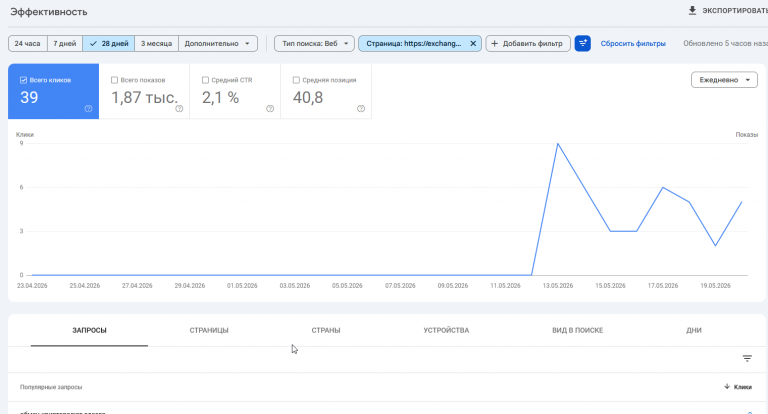Open help icon on Средняя позиция card
The height and width of the screenshot is (414, 768).
tap(361, 109)
